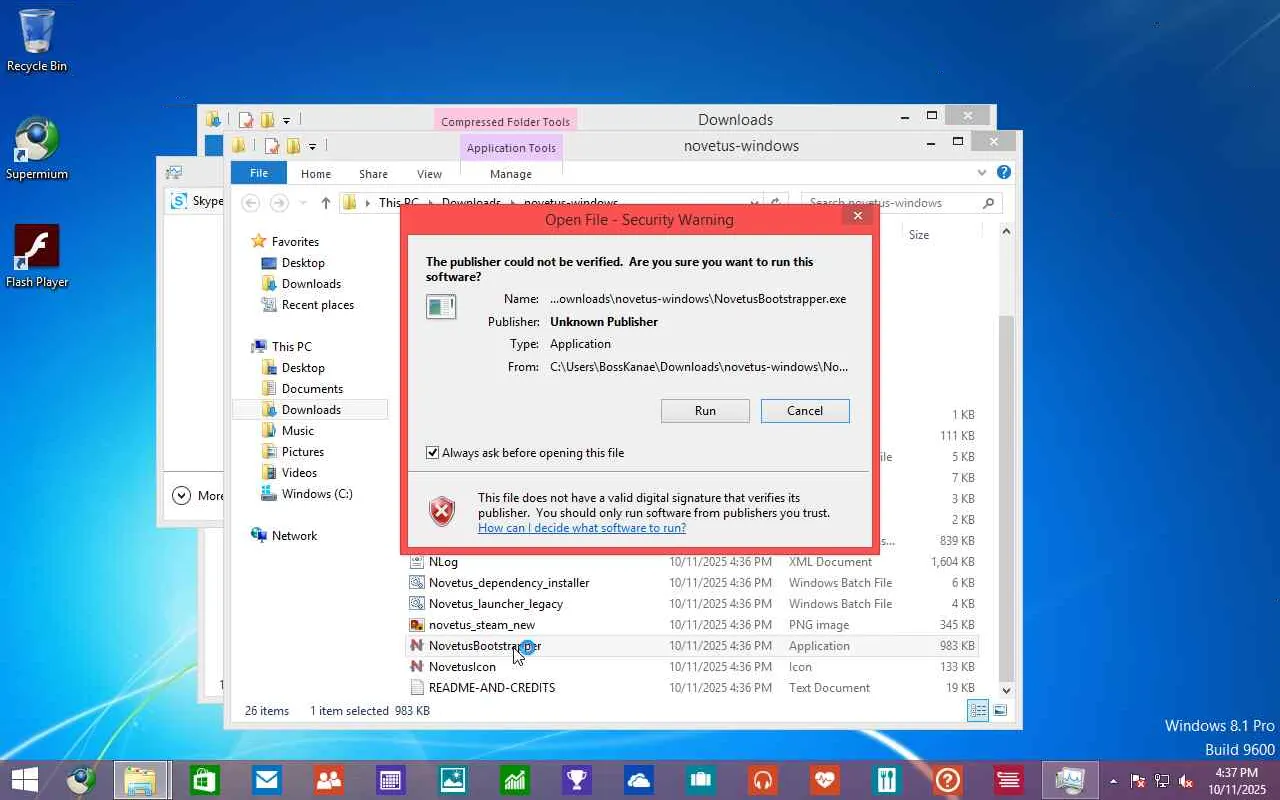1280x800 pixels.
Task: Open Supermium from the taskbar
Action: point(82,779)
